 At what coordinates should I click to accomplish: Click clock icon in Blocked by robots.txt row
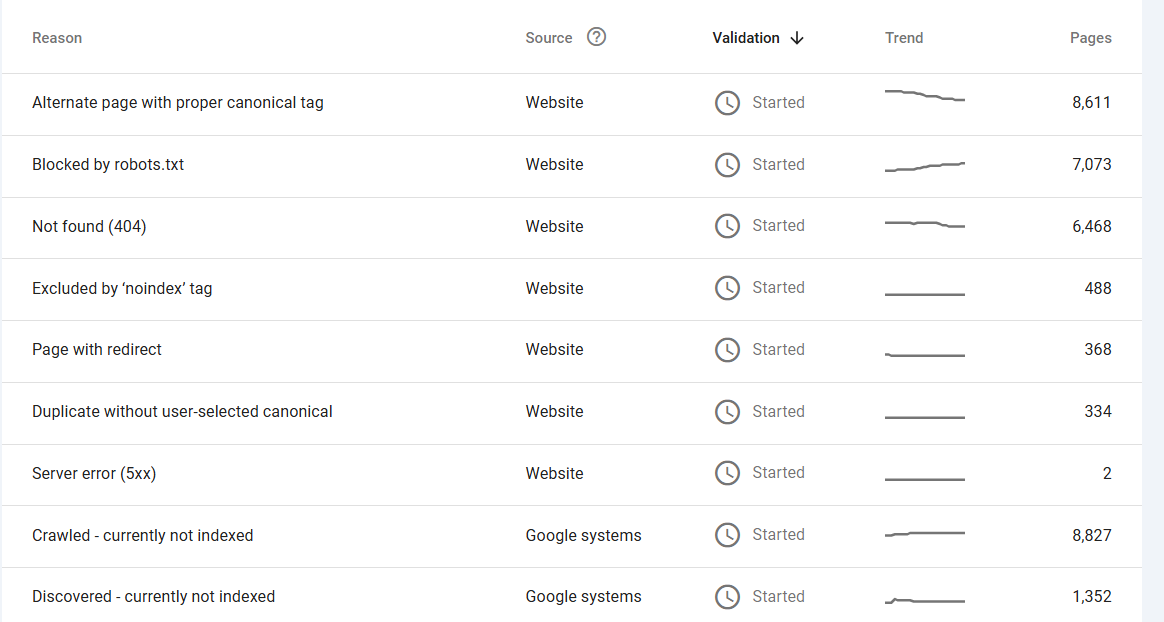[727, 165]
